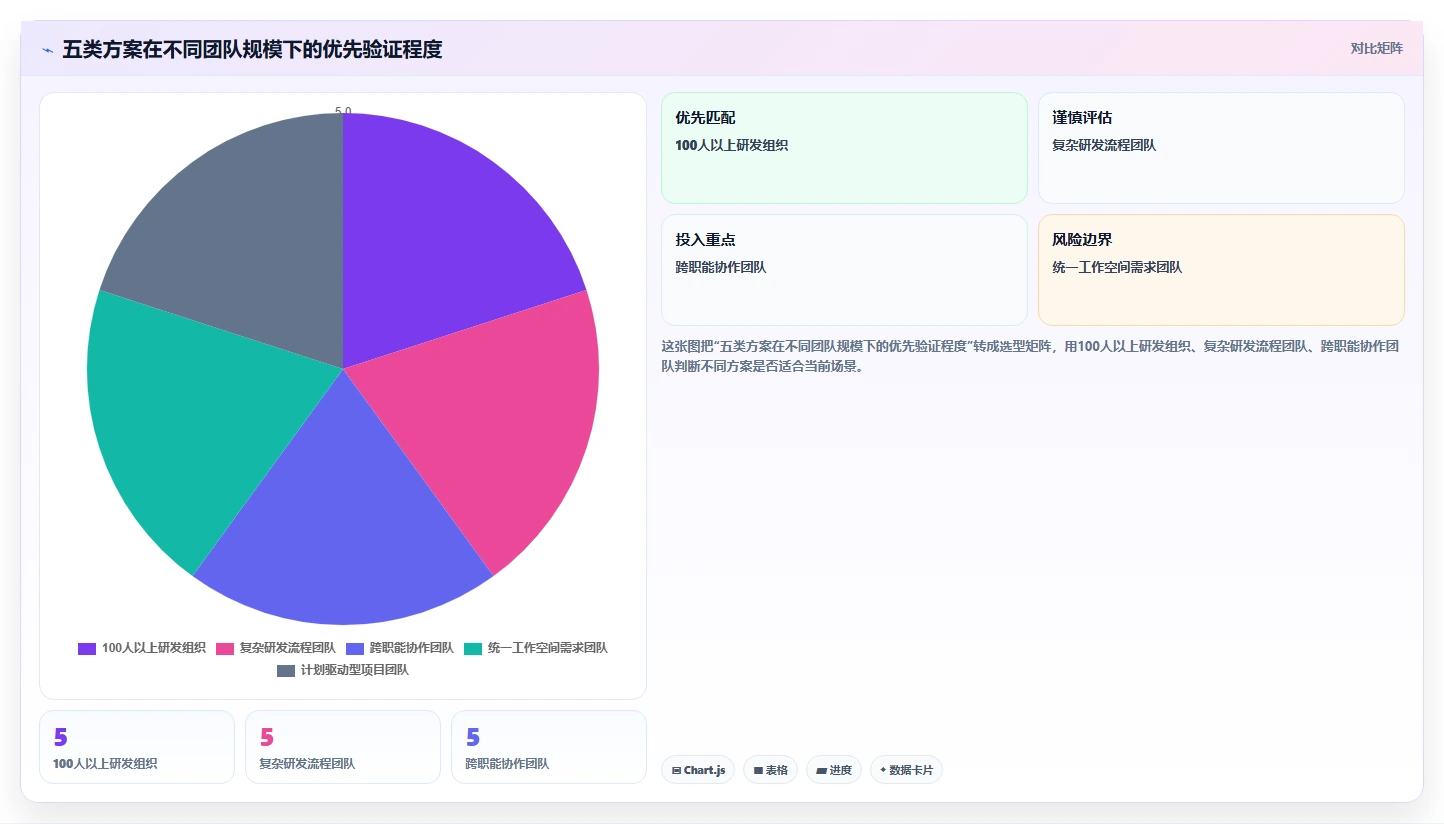This screenshot has width=1444, height=824.
Task: Click the 对比矩阵 label in header
Action: pyautogui.click(x=1377, y=48)
